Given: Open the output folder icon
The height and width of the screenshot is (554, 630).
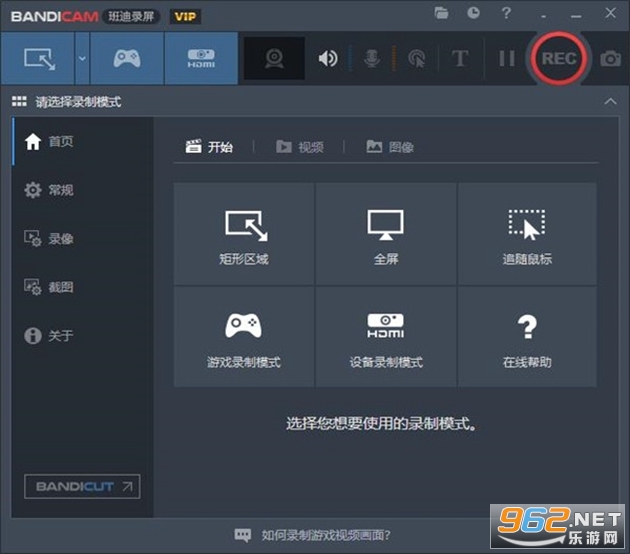Looking at the screenshot, I should point(441,13).
